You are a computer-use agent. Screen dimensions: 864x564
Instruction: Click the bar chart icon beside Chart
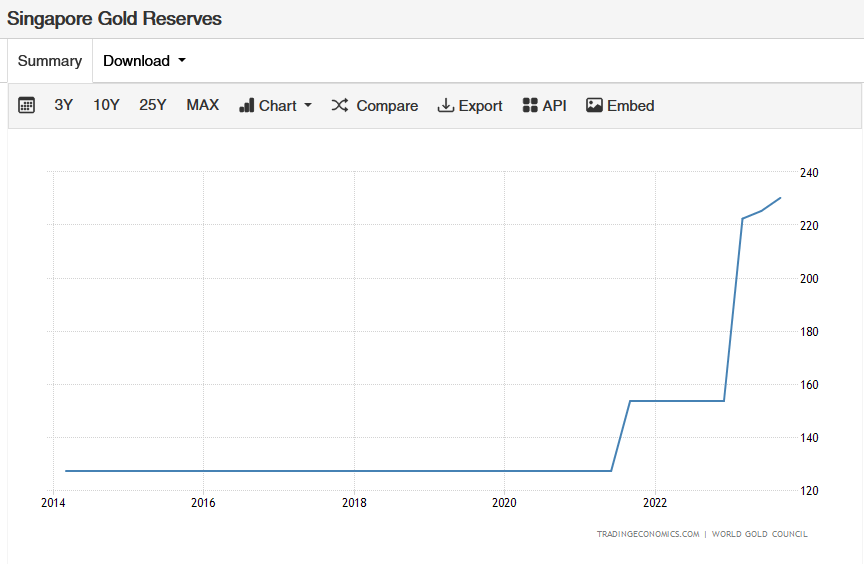[247, 105]
